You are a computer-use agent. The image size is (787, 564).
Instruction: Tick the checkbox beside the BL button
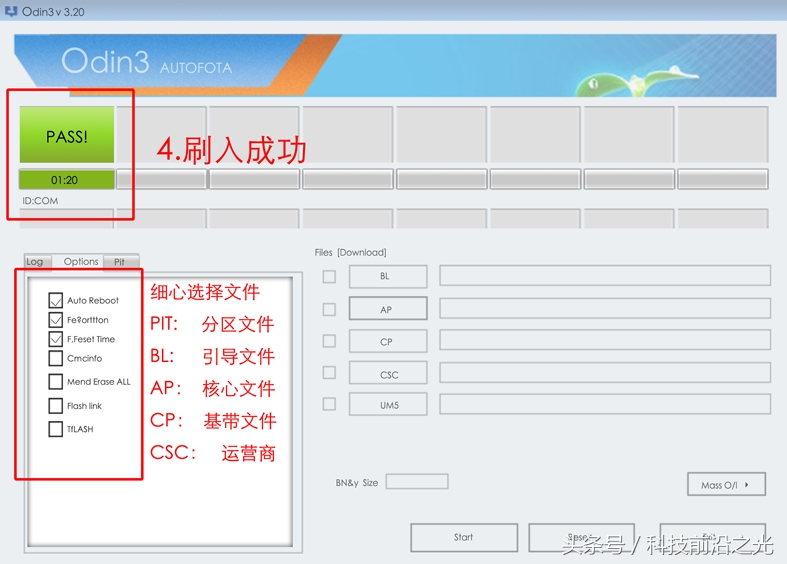(329, 276)
